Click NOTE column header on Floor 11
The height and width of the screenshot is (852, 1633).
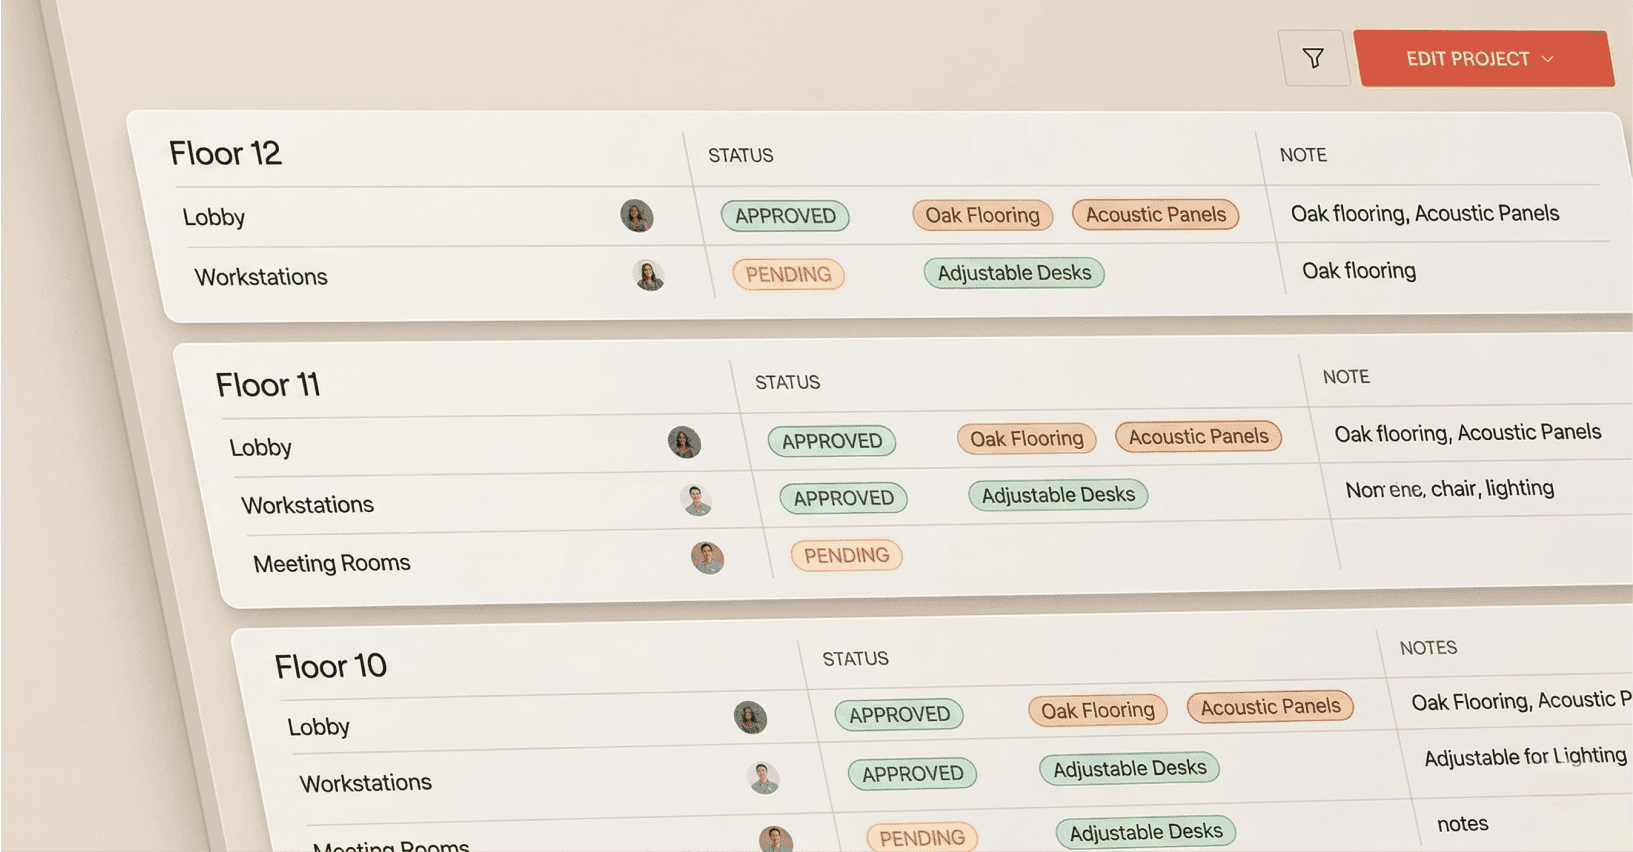click(x=1346, y=377)
